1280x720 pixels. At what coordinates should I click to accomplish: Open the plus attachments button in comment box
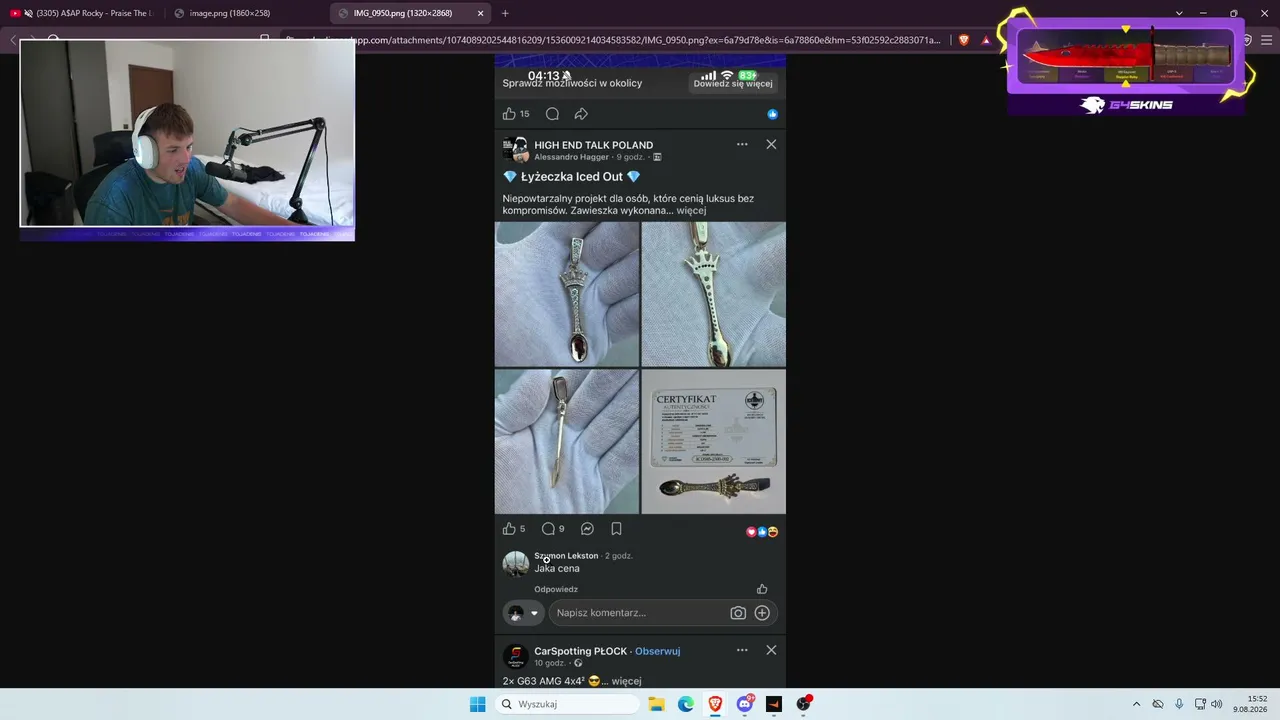[x=762, y=613]
